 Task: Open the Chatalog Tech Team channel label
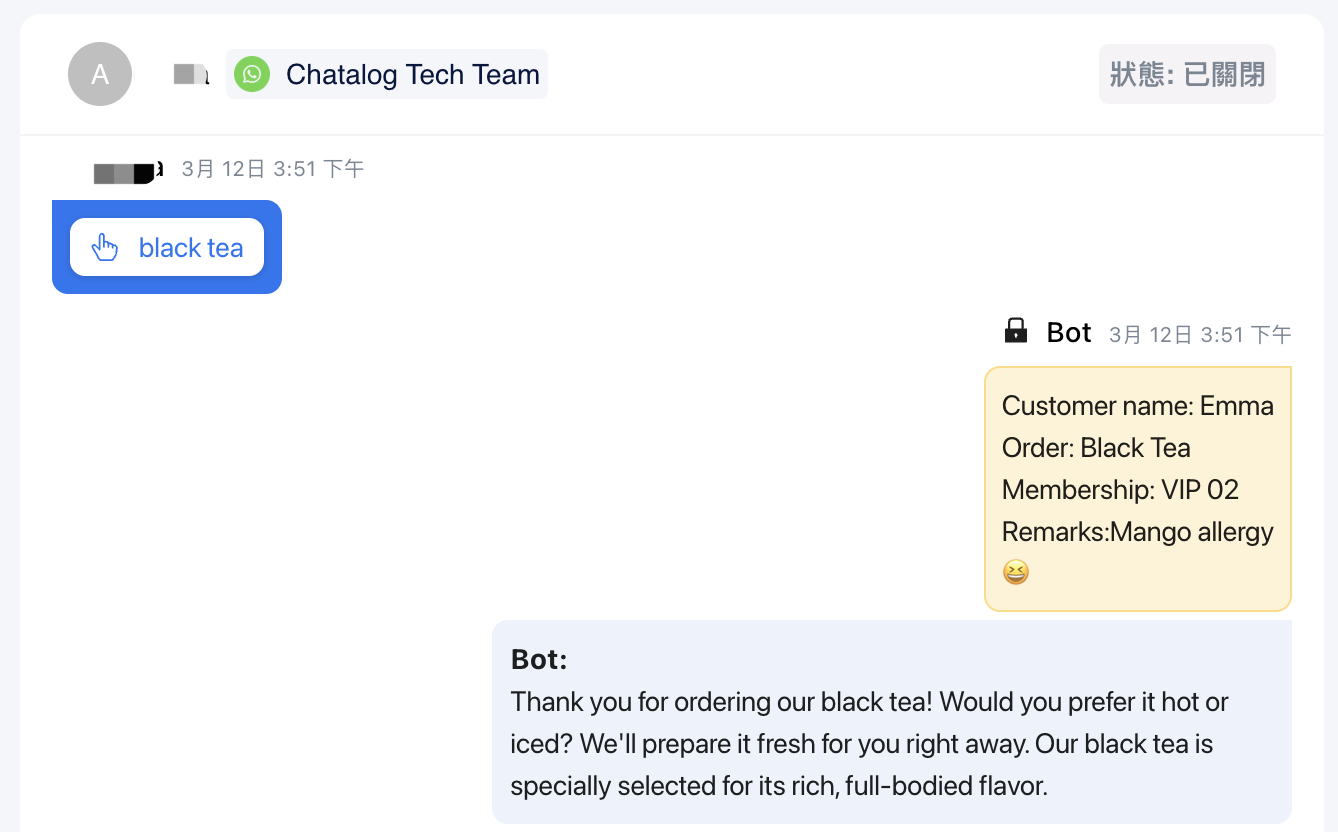click(x=412, y=74)
